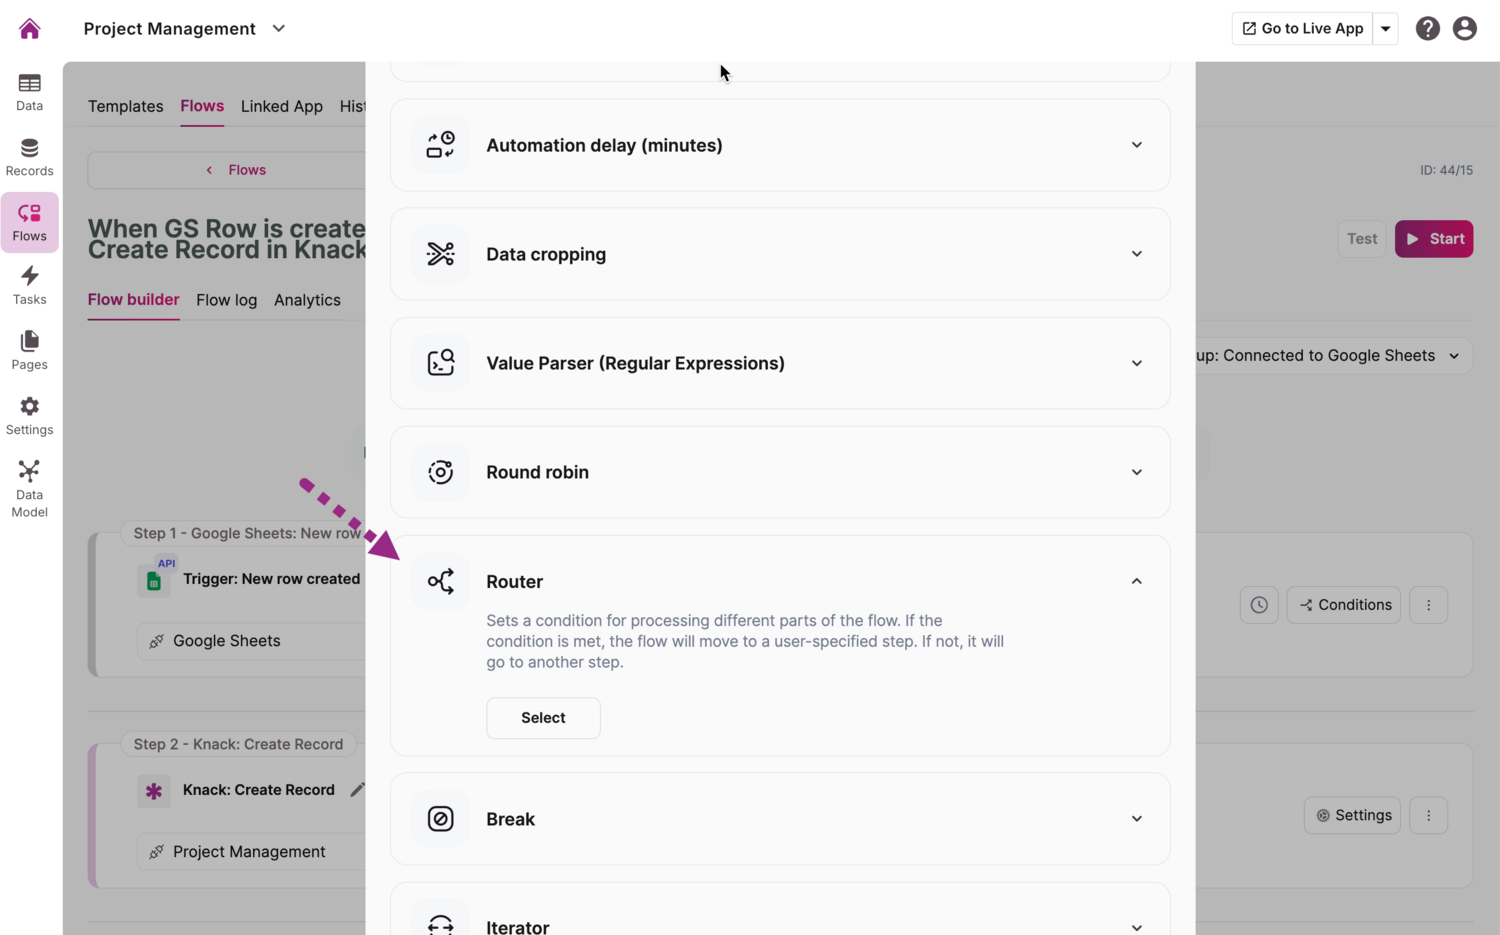This screenshot has height=935, width=1500.
Task: Click the help question mark icon
Action: click(1427, 29)
